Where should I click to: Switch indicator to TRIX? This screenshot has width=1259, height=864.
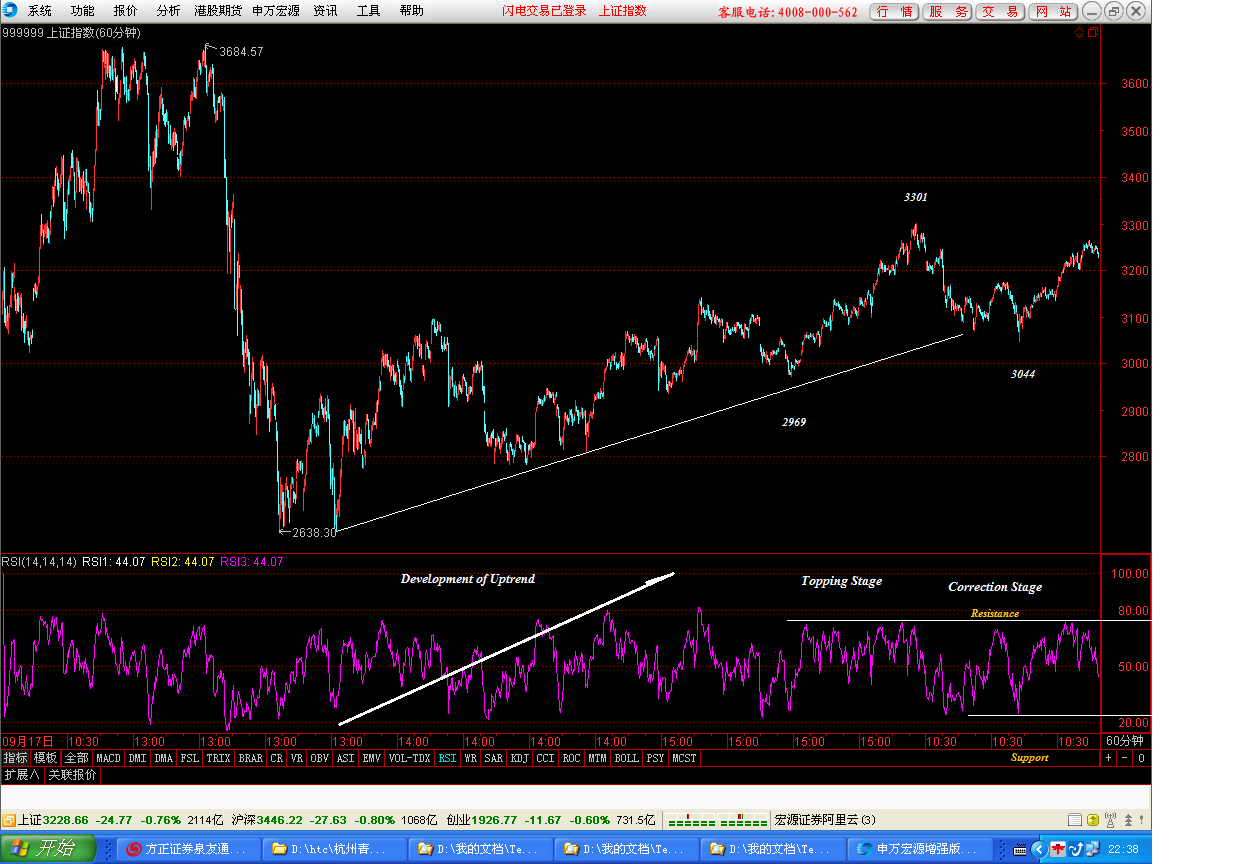pos(218,758)
